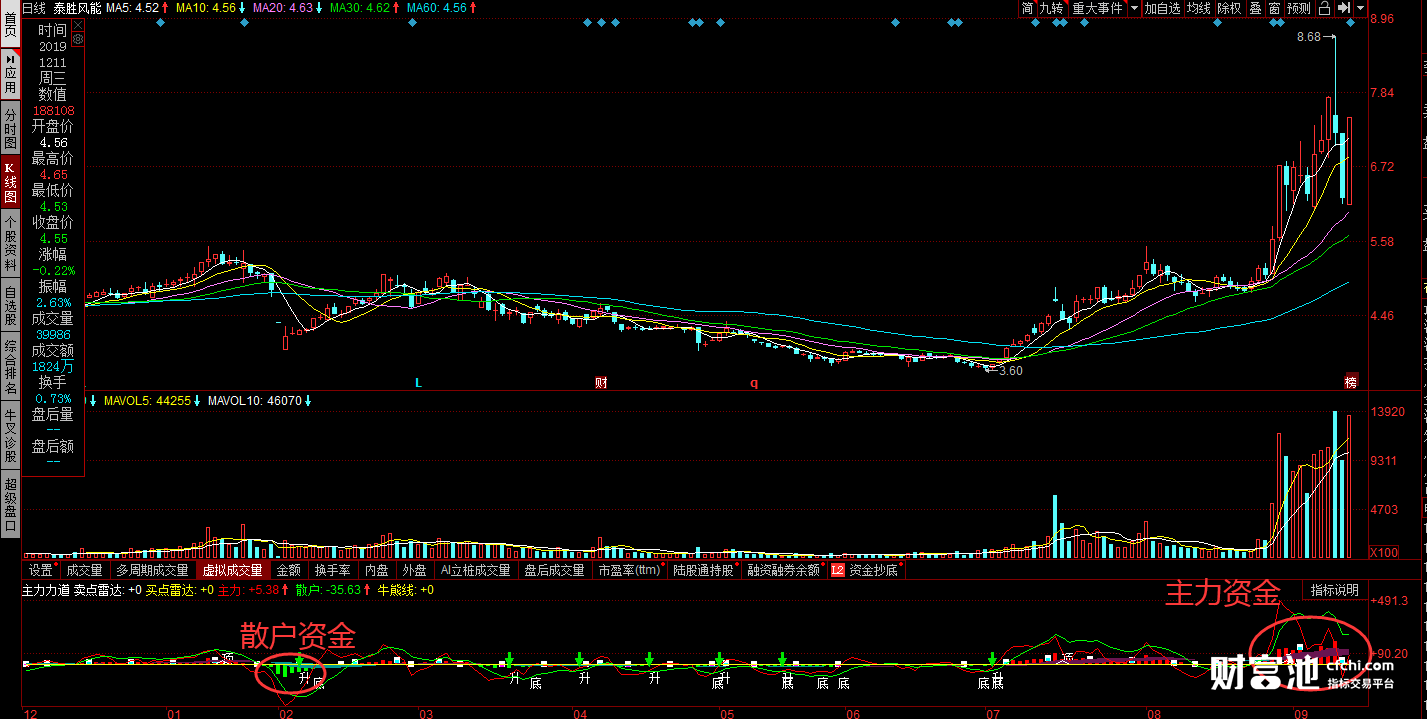
Task: Open dropdown next to jump-to-end arrow
Action: point(1360,8)
